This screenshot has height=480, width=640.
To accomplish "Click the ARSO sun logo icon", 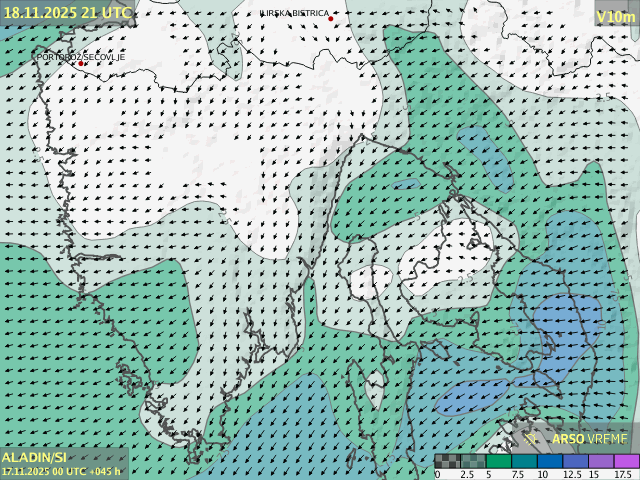I will tap(532, 438).
